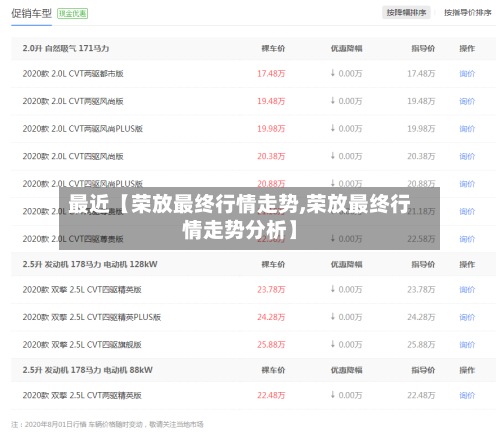Click the 指导价 header in the 88kW group
Viewport: 500px width, 437px height.
pyautogui.click(x=423, y=370)
